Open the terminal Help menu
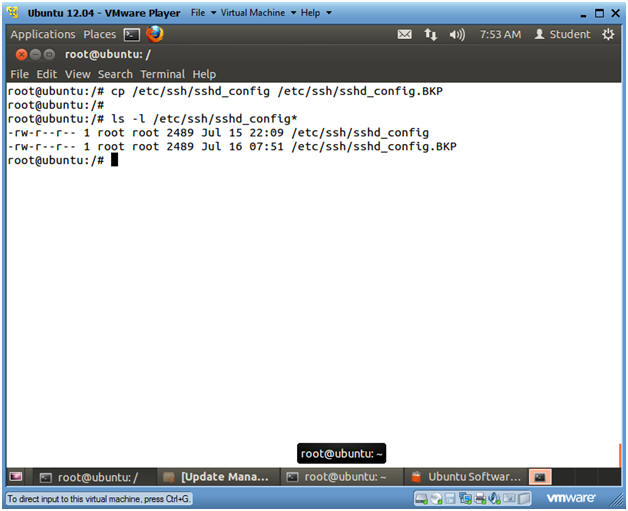This screenshot has width=628, height=511. [x=204, y=74]
